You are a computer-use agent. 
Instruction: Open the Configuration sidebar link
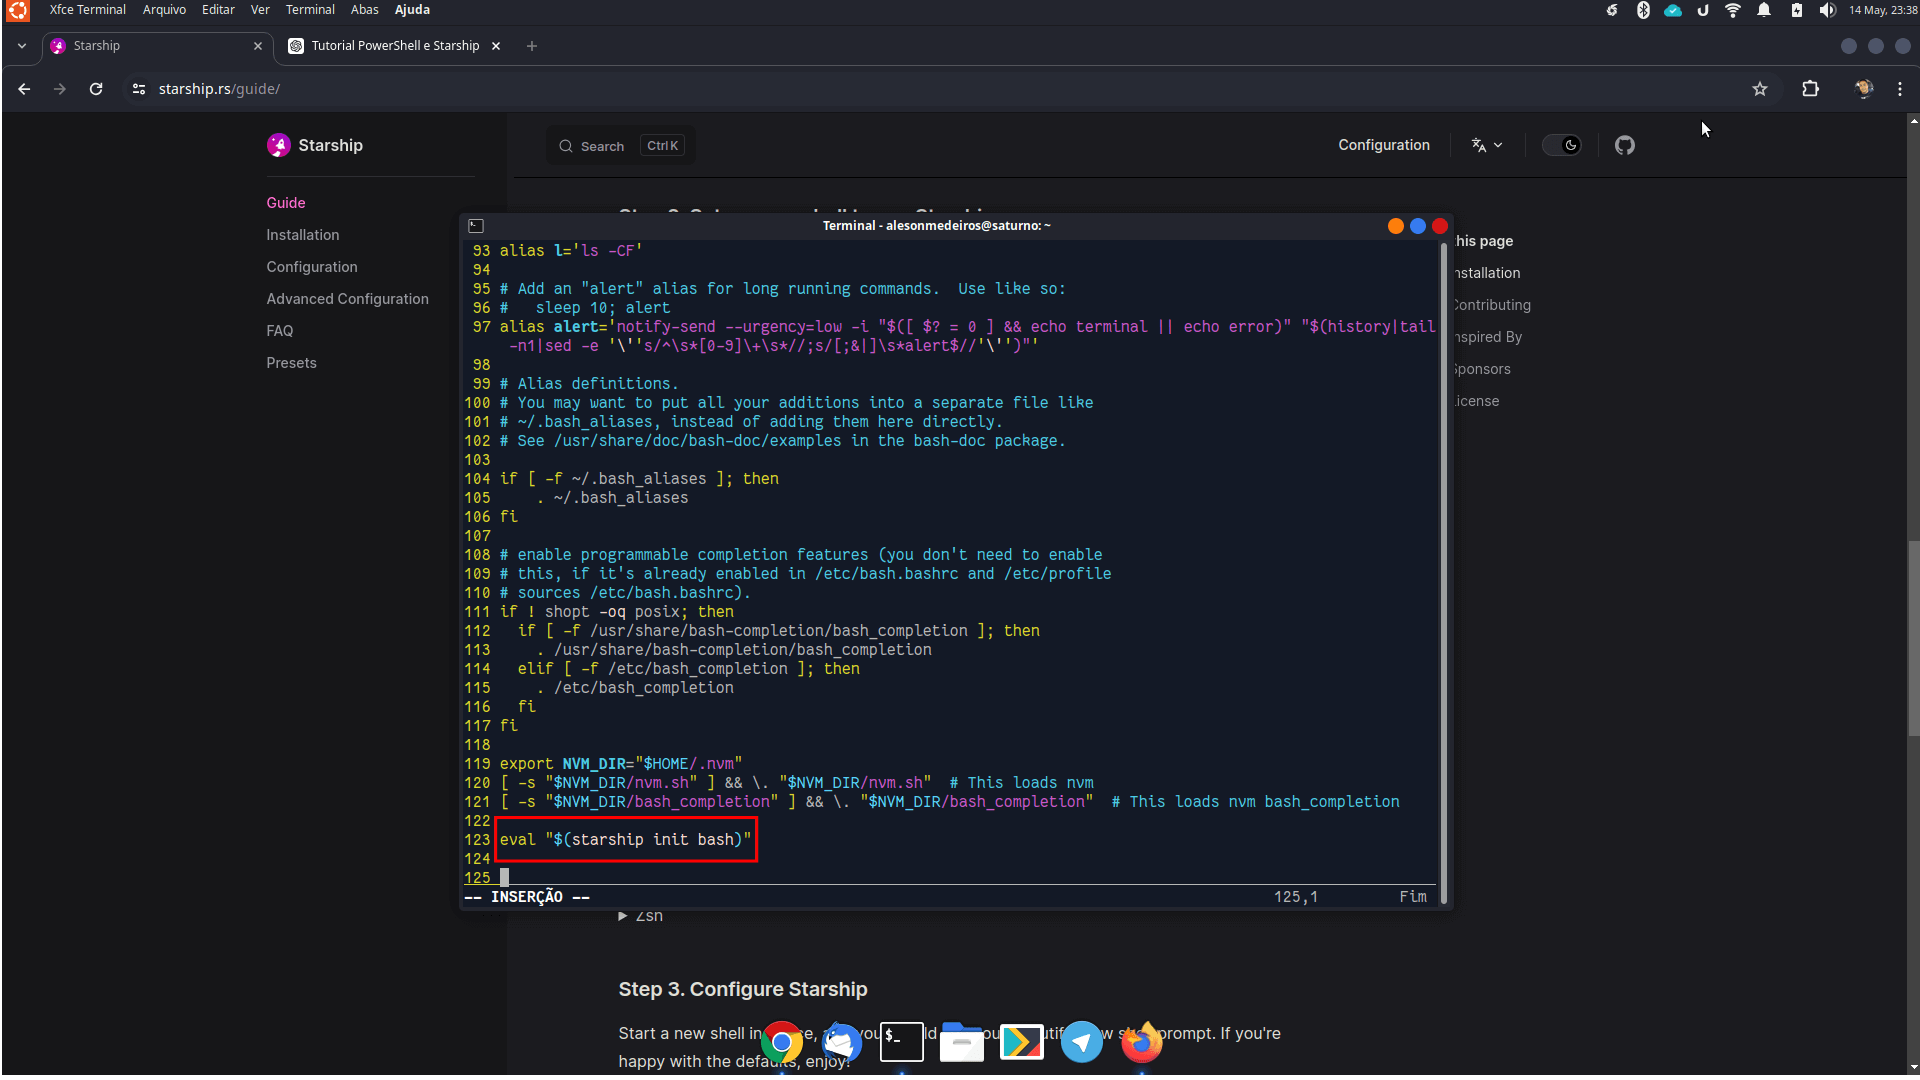[312, 267]
